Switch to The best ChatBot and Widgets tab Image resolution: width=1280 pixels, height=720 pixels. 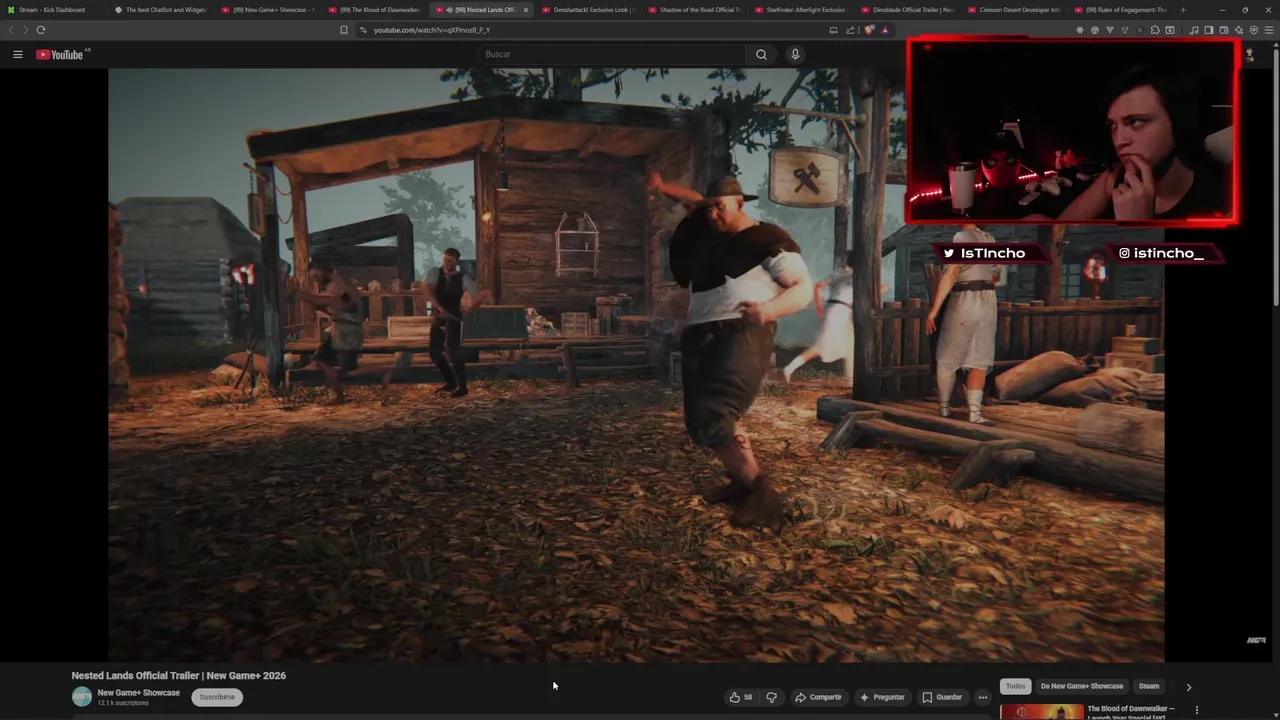(160, 10)
